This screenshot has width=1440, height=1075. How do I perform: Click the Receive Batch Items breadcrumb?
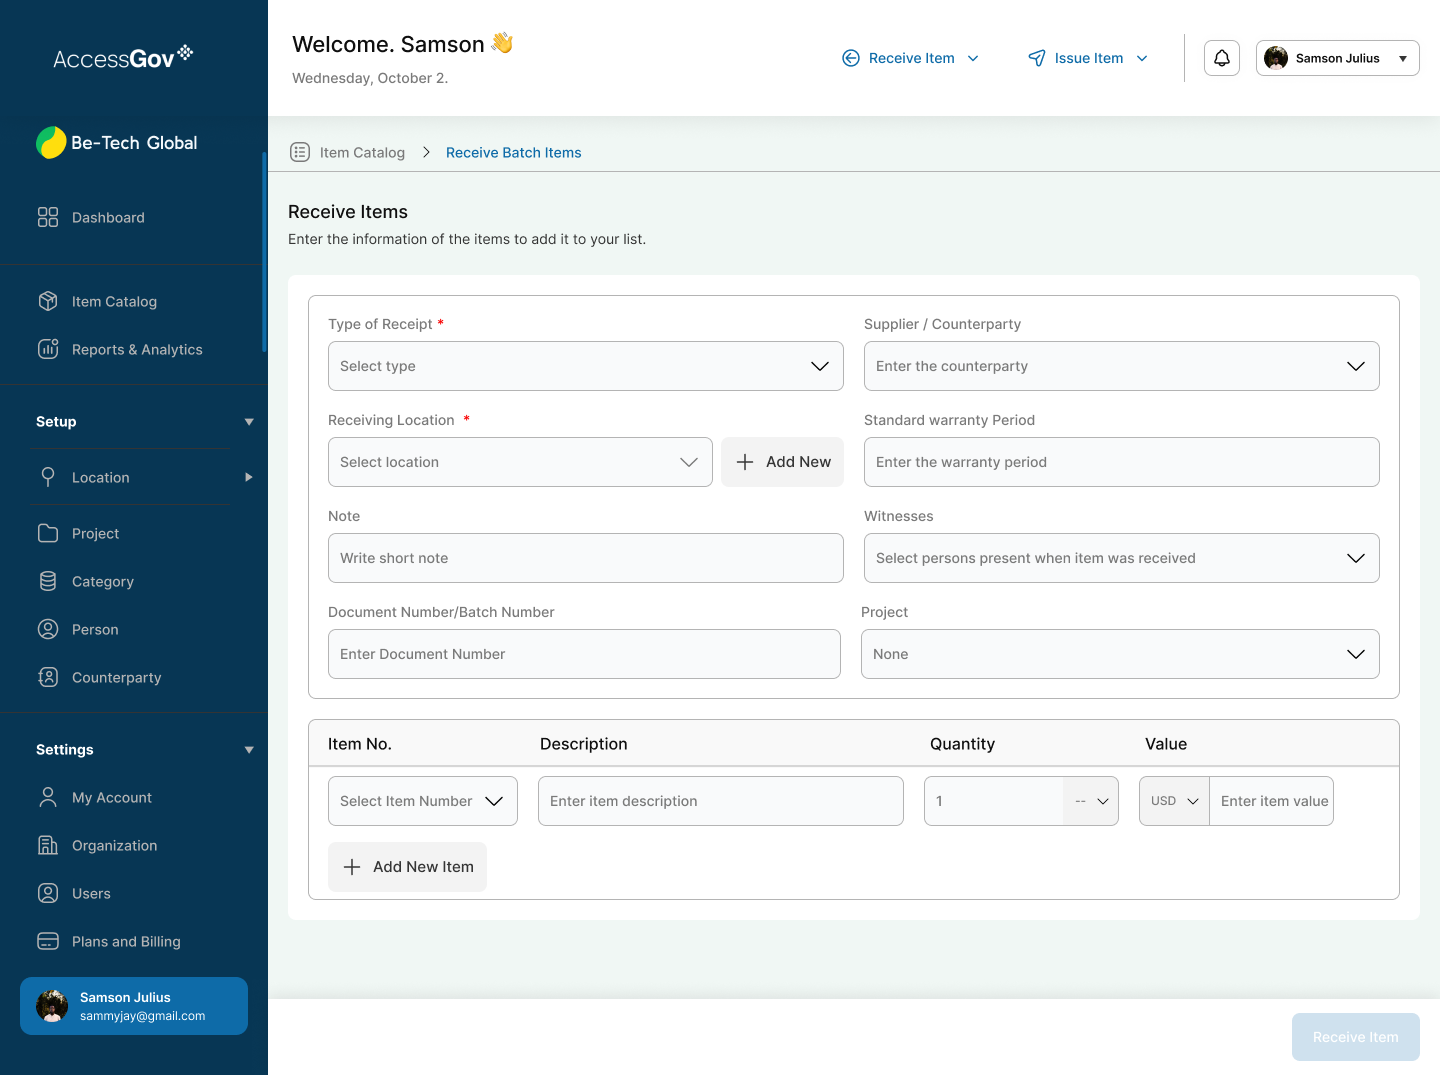(514, 152)
